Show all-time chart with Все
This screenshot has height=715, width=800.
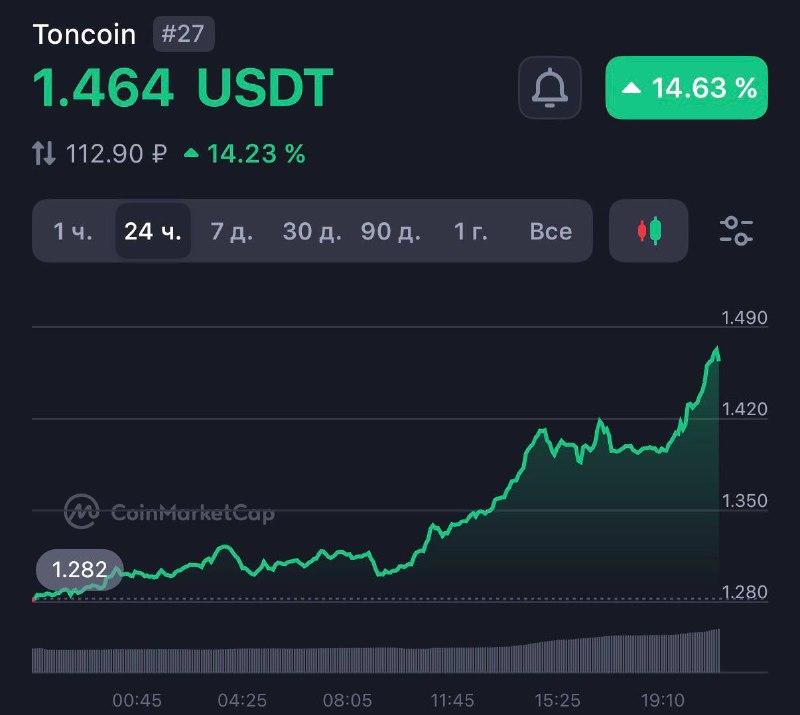551,231
